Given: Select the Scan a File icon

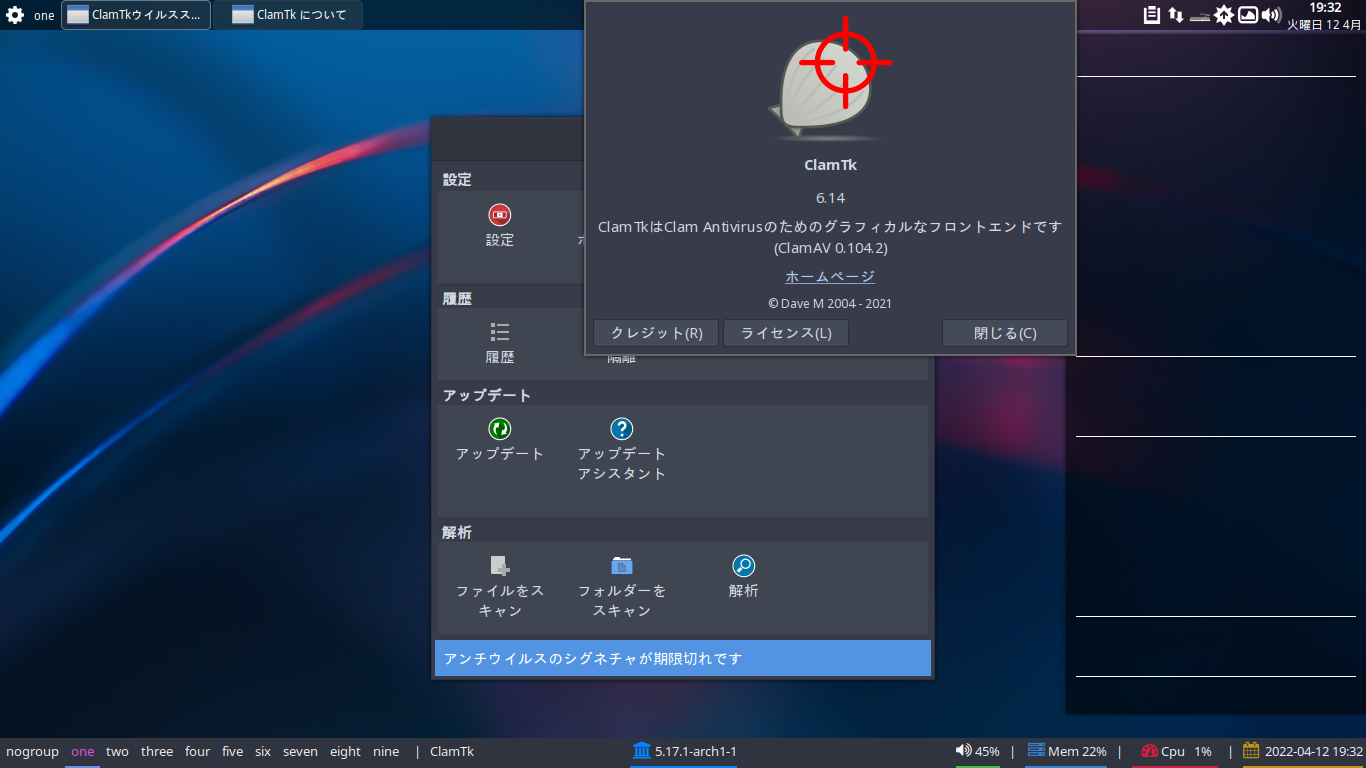Looking at the screenshot, I should coord(500,566).
